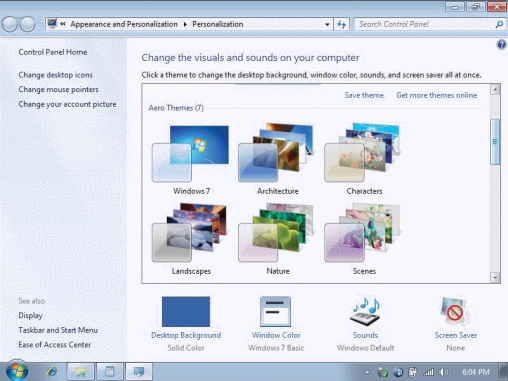Click the Aero Themes (7) group header
508x381 pixels.
(176, 108)
